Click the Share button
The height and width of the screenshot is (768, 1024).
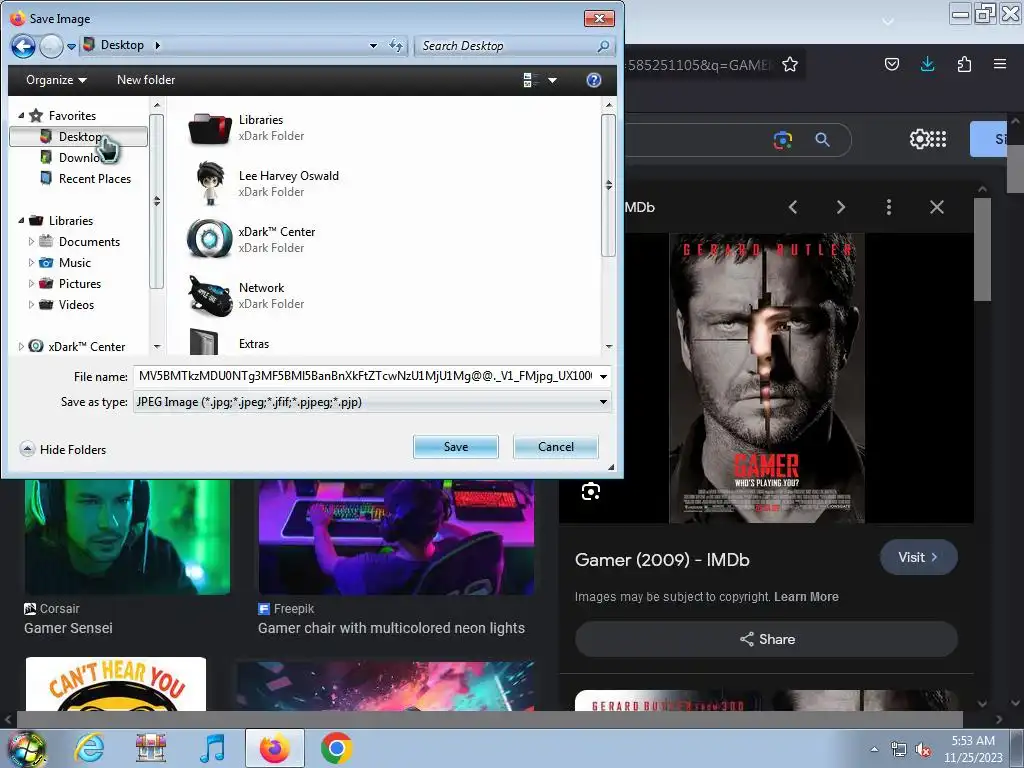(x=766, y=639)
